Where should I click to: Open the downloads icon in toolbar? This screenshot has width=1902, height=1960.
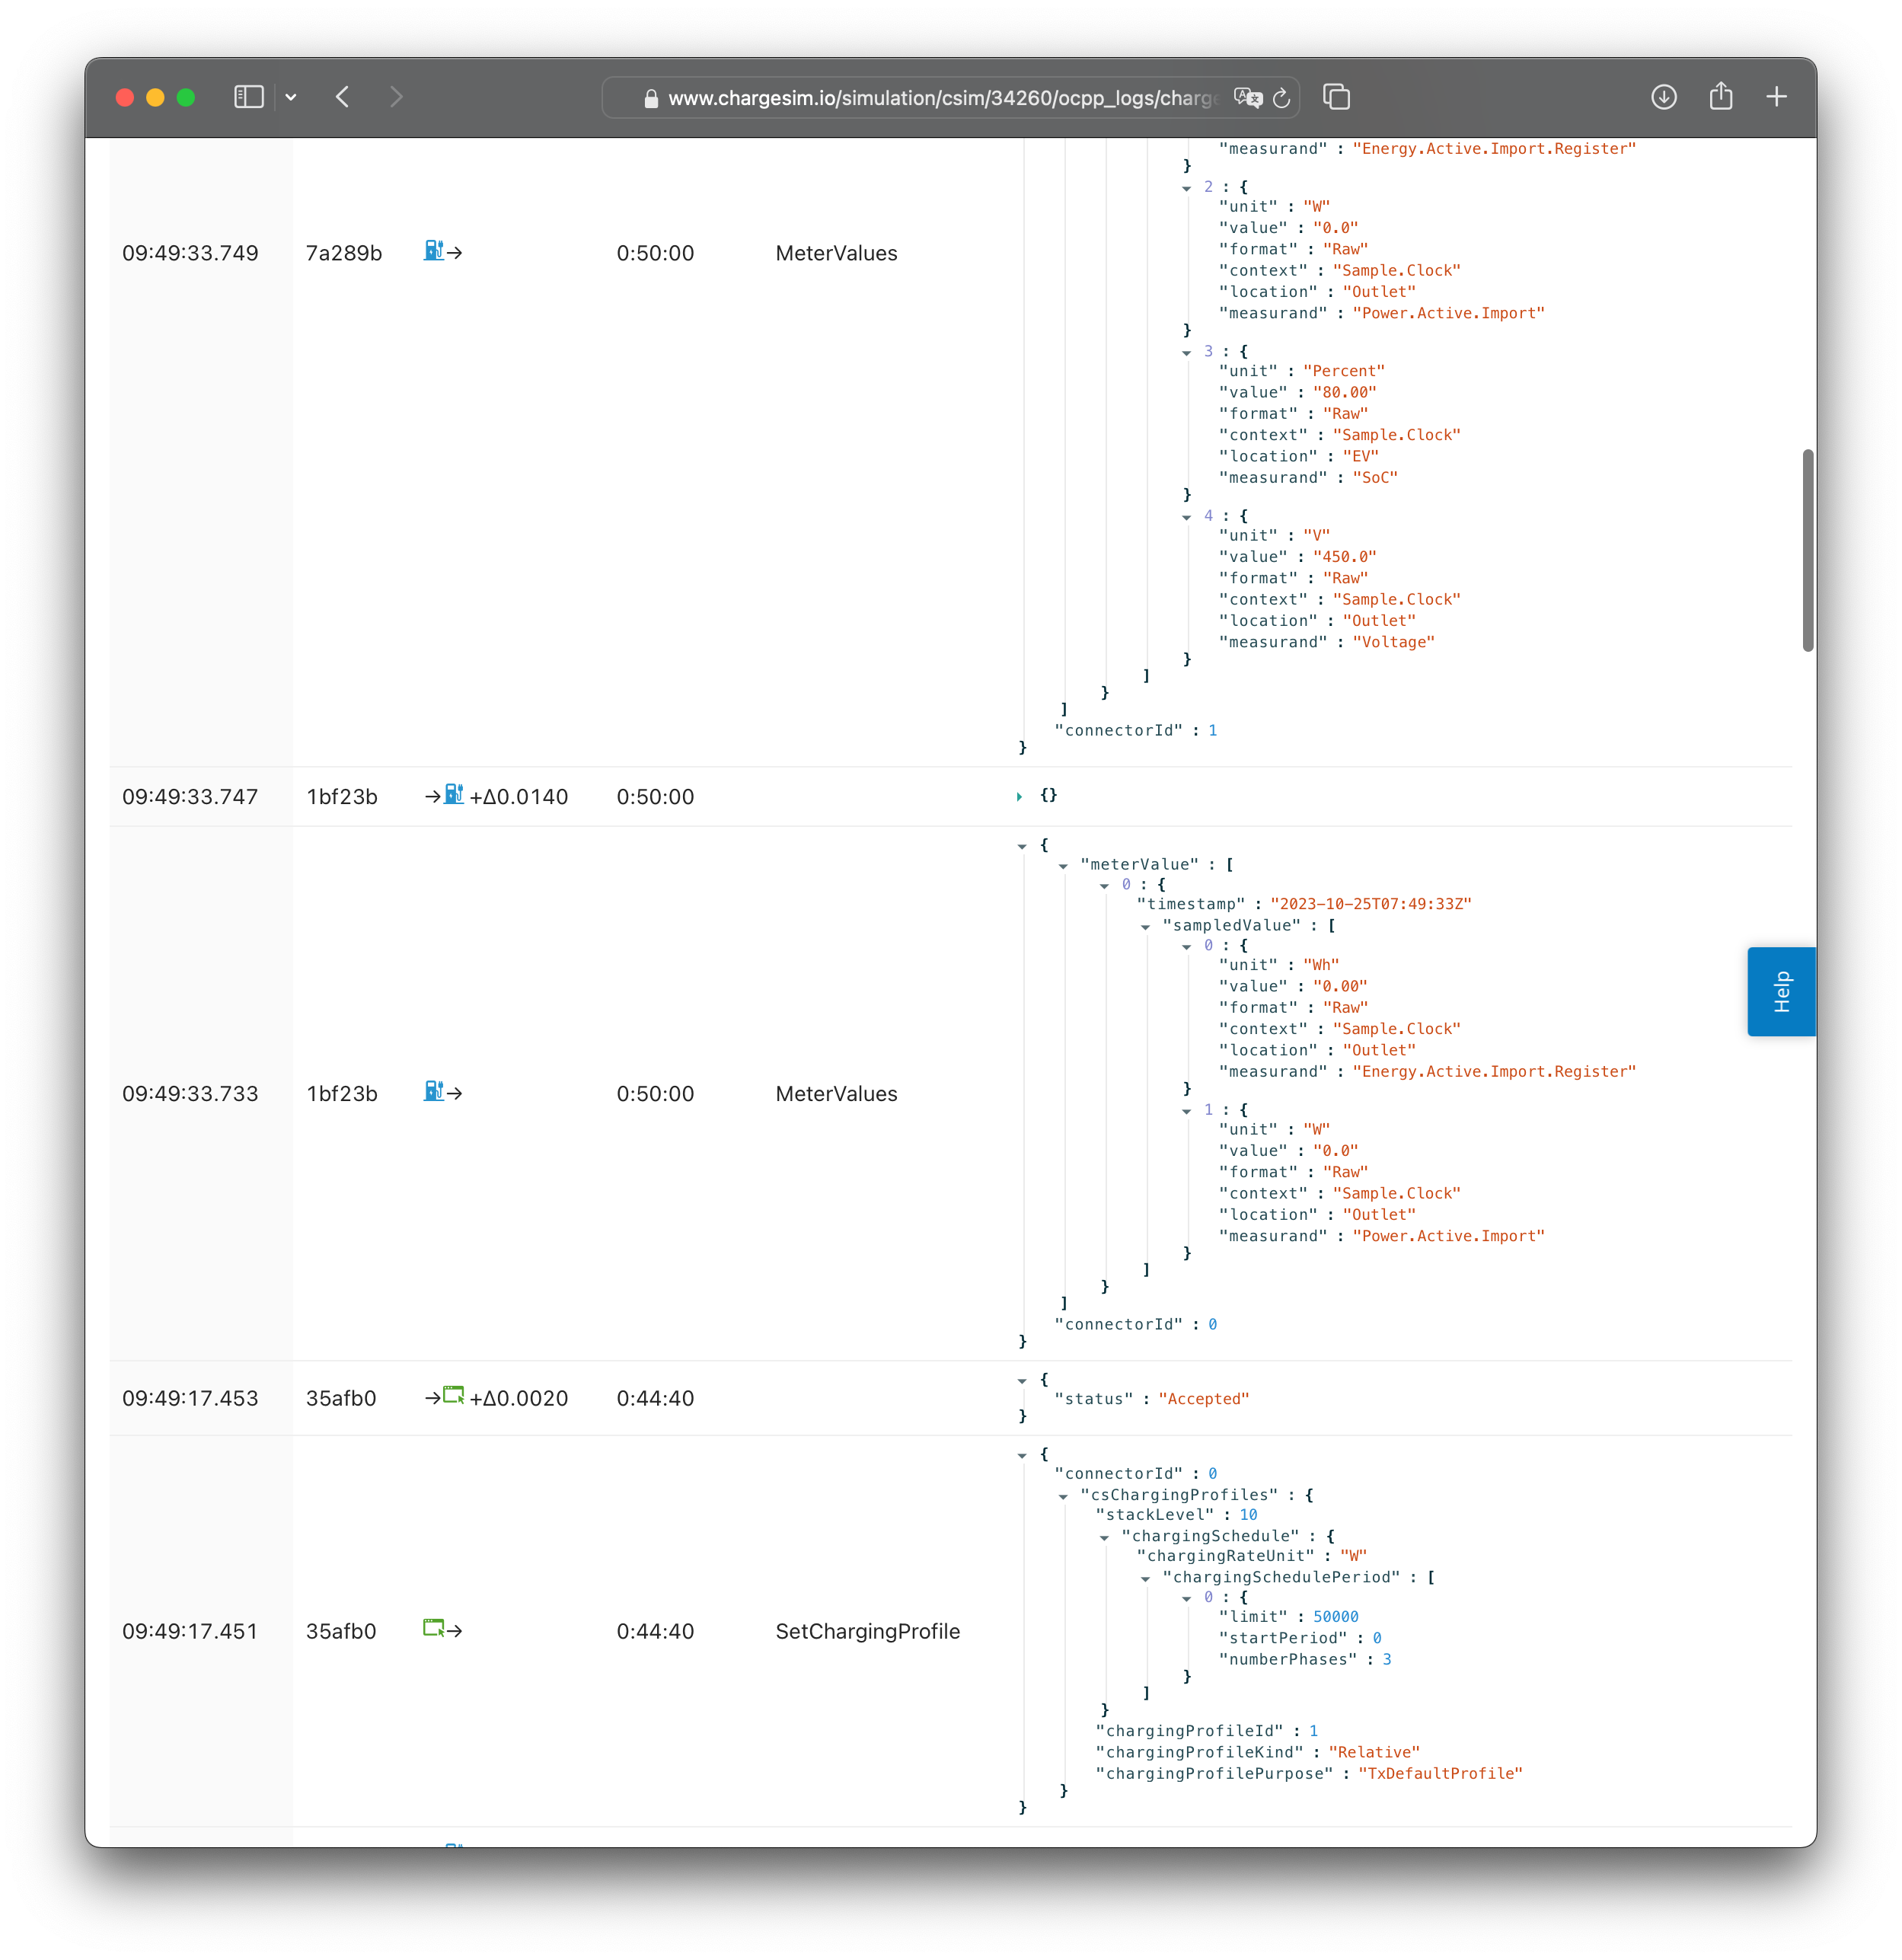pos(1663,97)
